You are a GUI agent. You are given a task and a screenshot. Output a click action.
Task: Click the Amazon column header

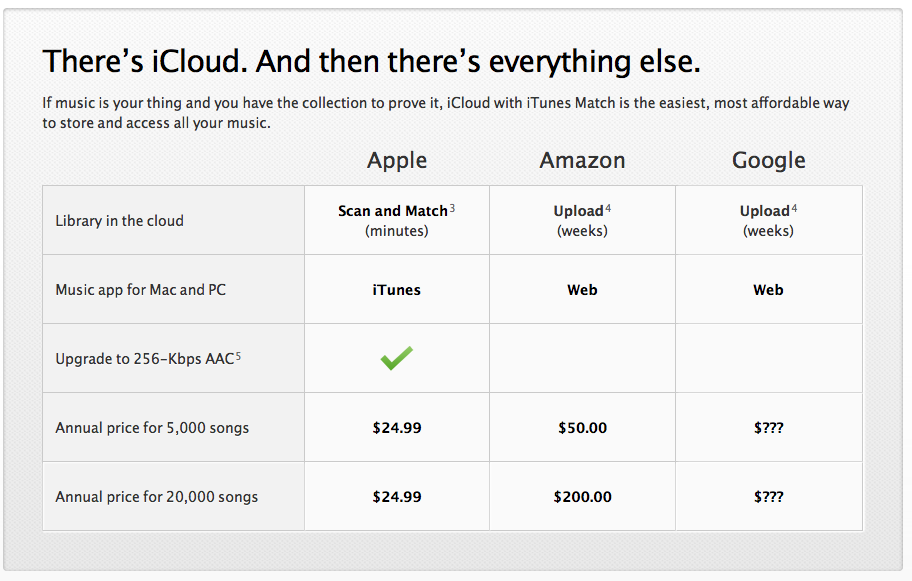(582, 160)
